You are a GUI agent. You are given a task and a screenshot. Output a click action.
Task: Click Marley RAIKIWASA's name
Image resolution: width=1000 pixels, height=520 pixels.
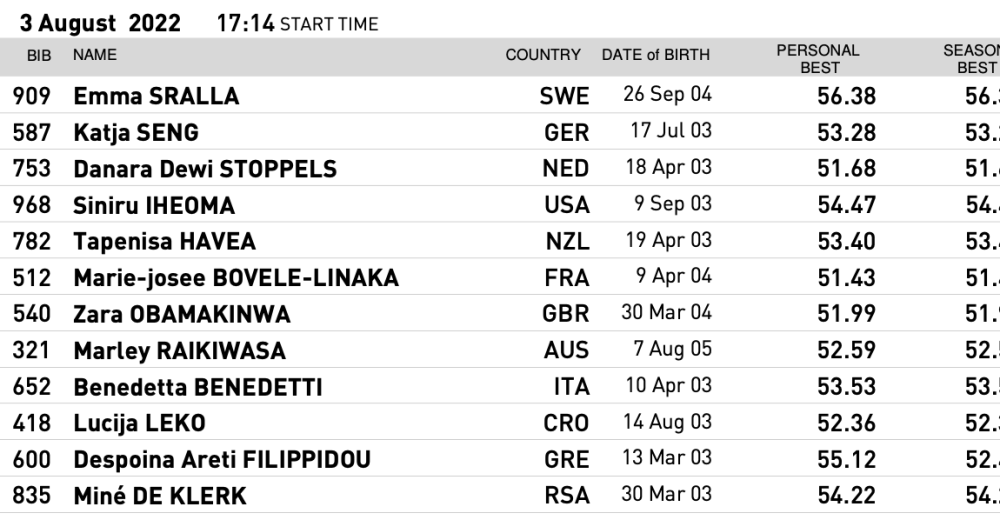click(179, 351)
